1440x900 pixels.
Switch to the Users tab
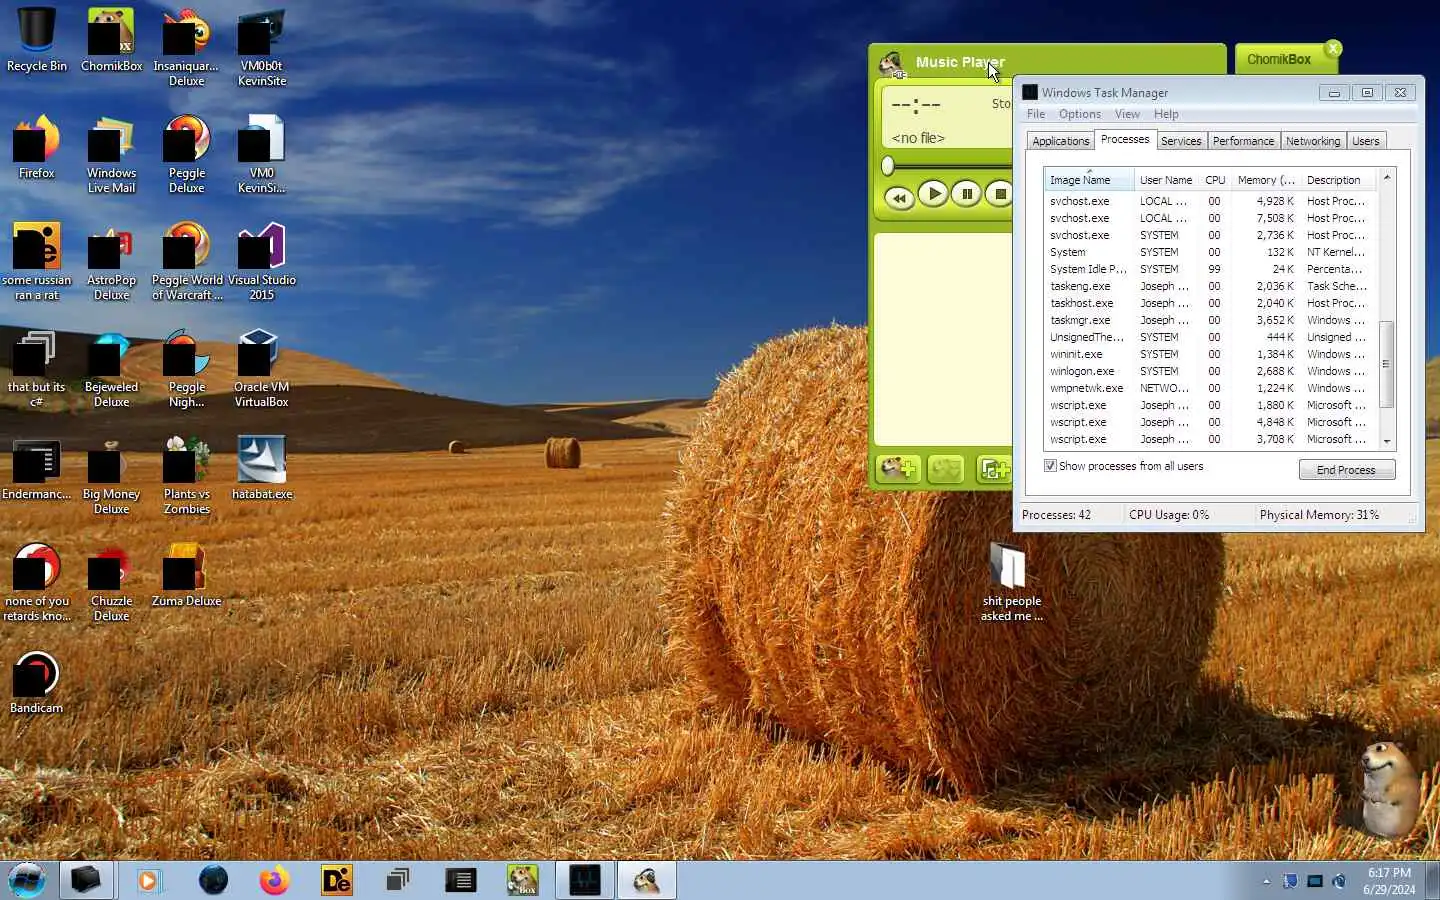(x=1366, y=141)
